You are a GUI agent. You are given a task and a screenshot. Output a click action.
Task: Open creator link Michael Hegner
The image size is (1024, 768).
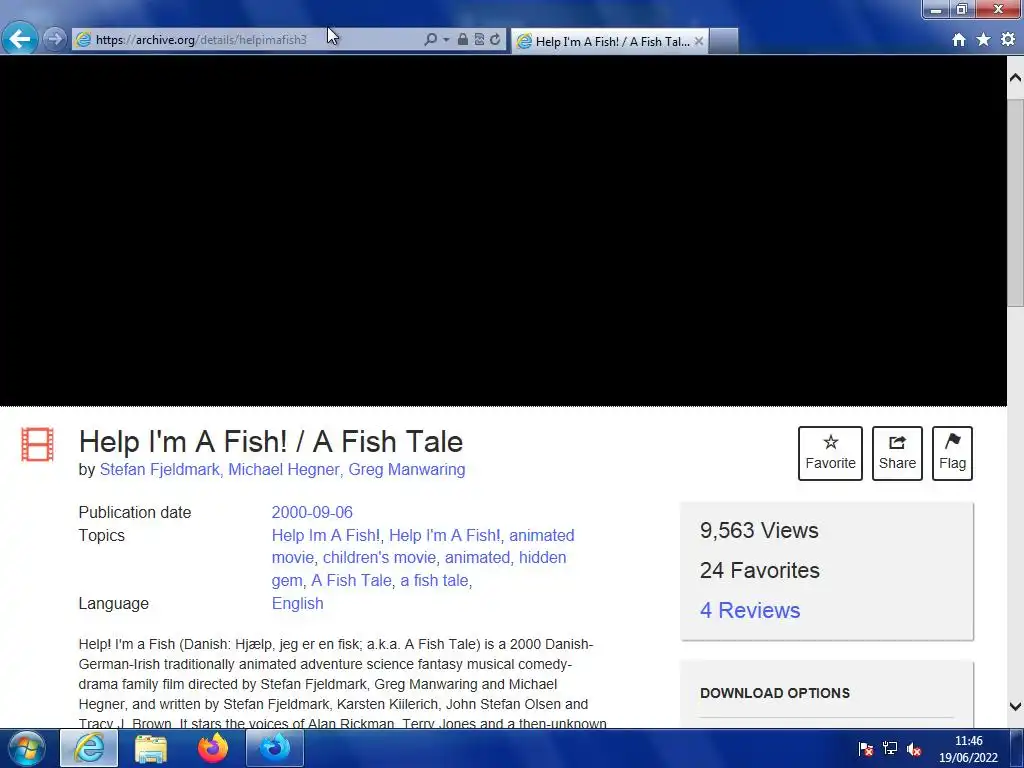[x=285, y=470]
